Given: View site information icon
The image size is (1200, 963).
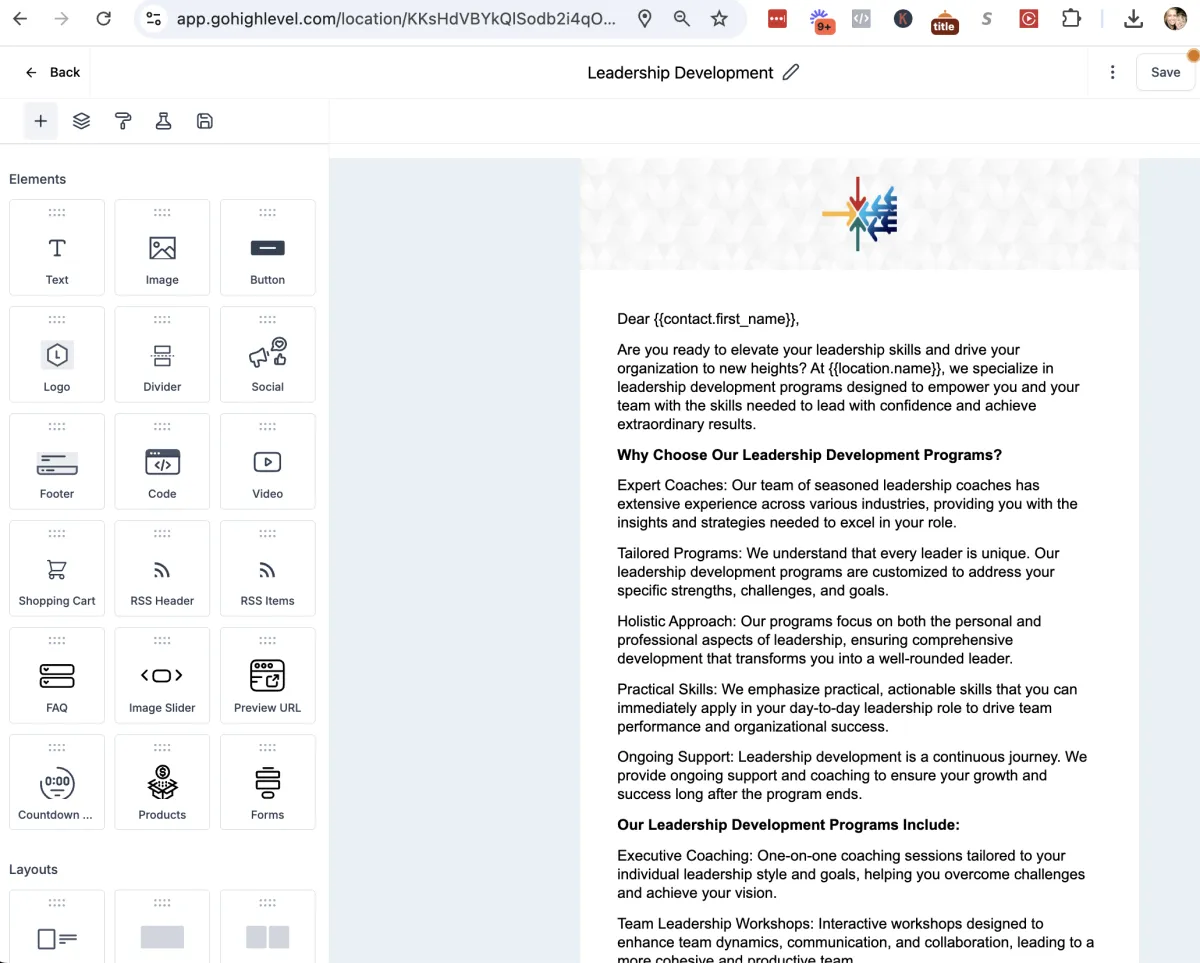Looking at the screenshot, I should tap(153, 19).
